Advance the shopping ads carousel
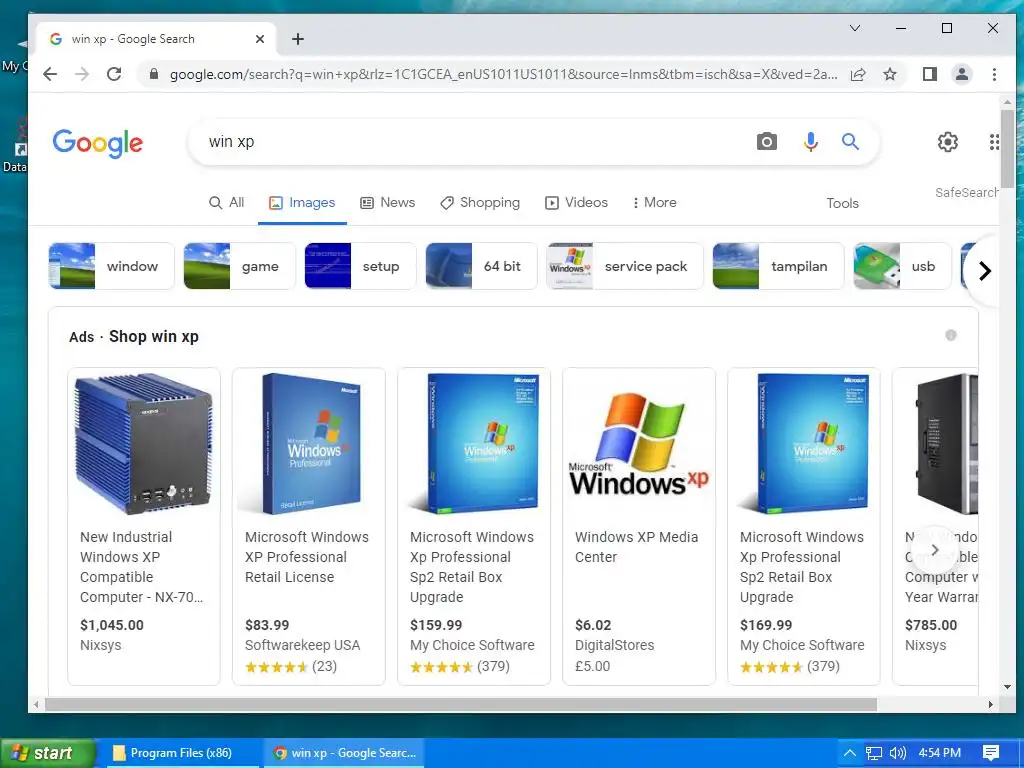Viewport: 1024px width, 768px height. tap(935, 550)
